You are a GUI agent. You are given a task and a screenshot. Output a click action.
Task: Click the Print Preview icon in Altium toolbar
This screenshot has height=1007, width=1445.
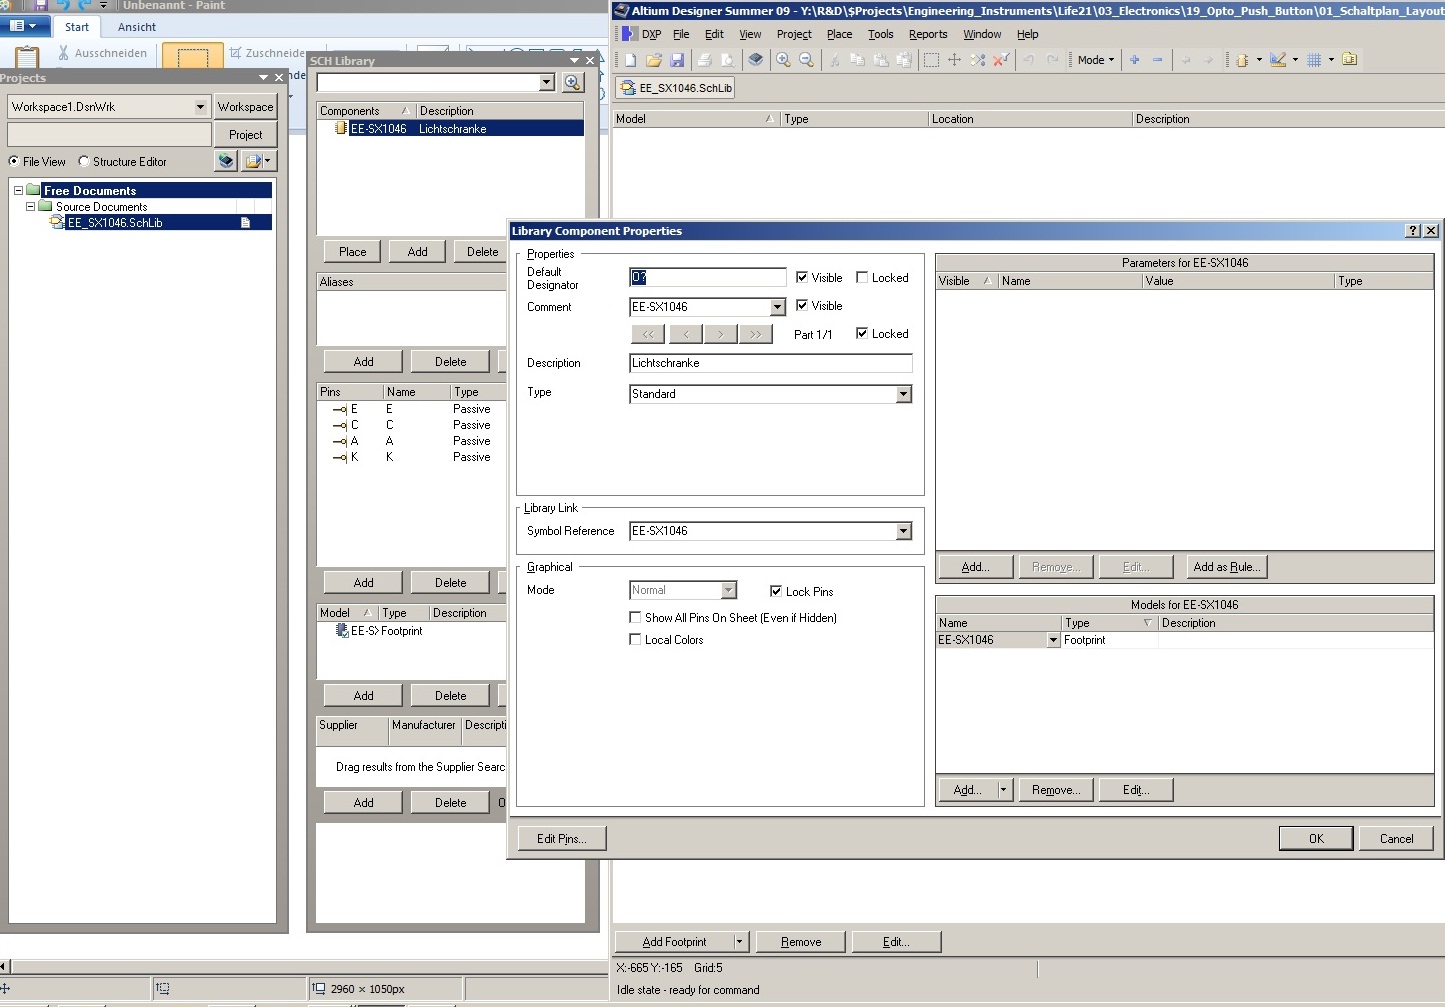(727, 60)
